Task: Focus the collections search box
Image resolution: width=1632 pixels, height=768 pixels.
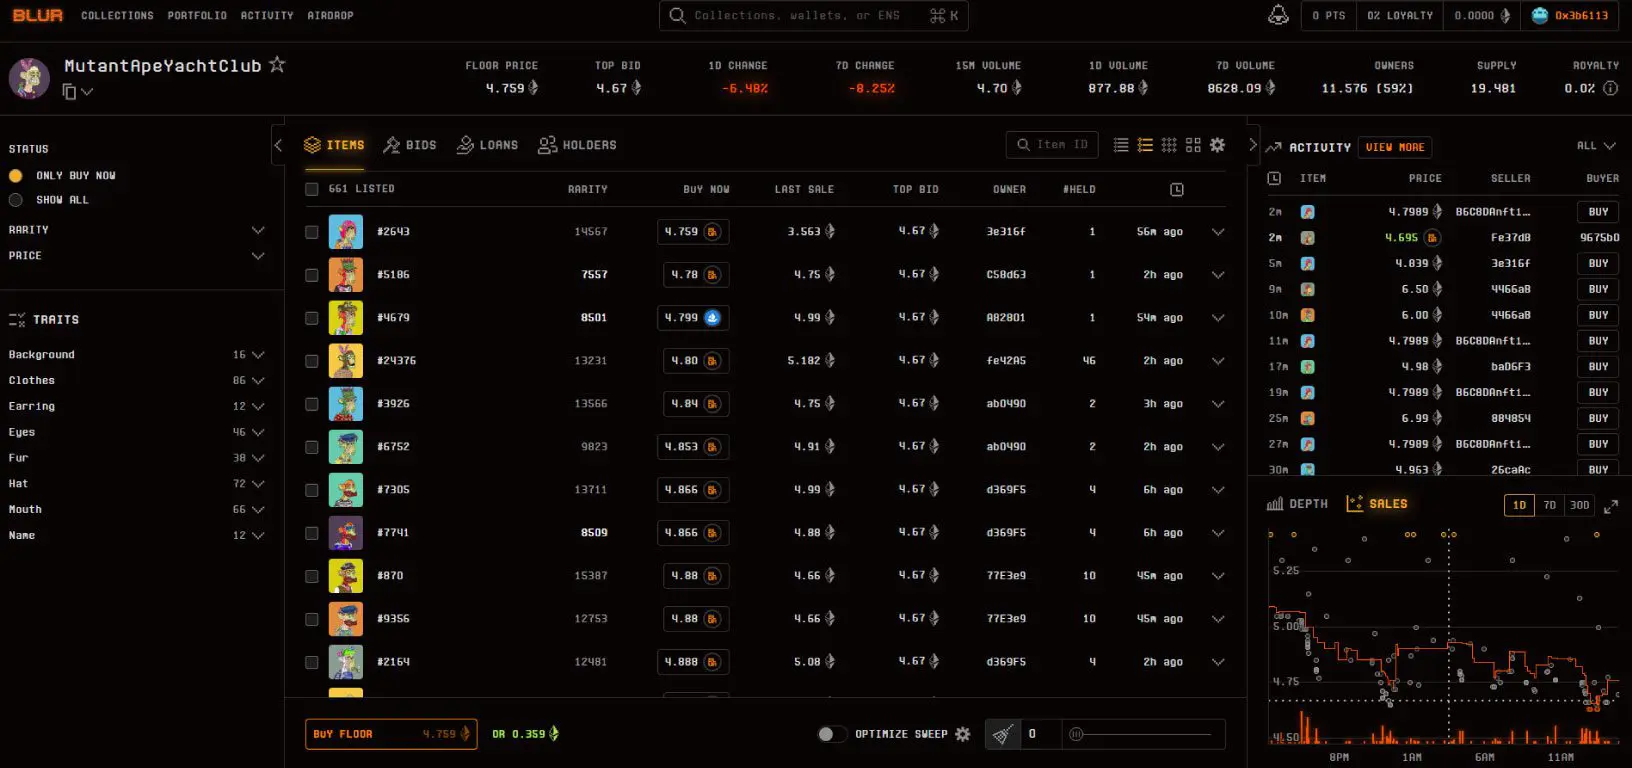Action: (x=813, y=16)
